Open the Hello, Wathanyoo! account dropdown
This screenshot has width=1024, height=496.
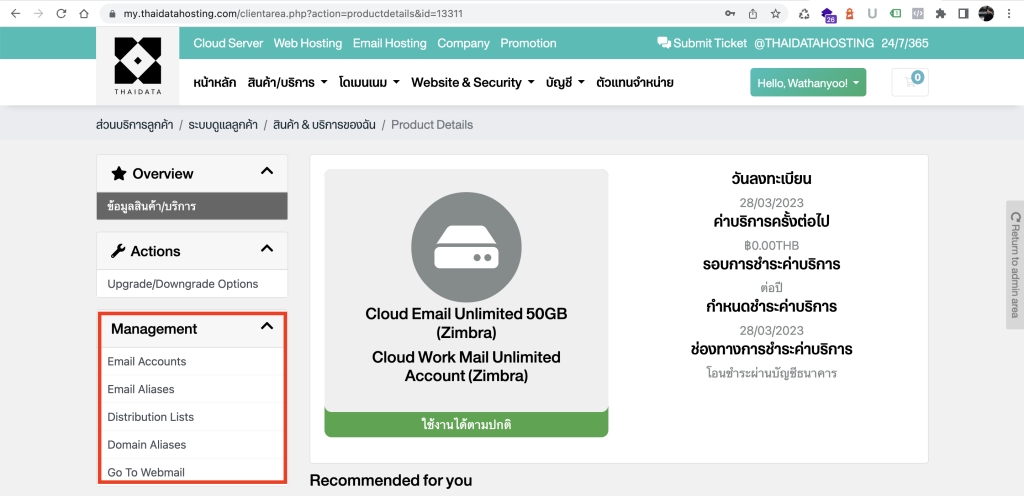click(808, 83)
